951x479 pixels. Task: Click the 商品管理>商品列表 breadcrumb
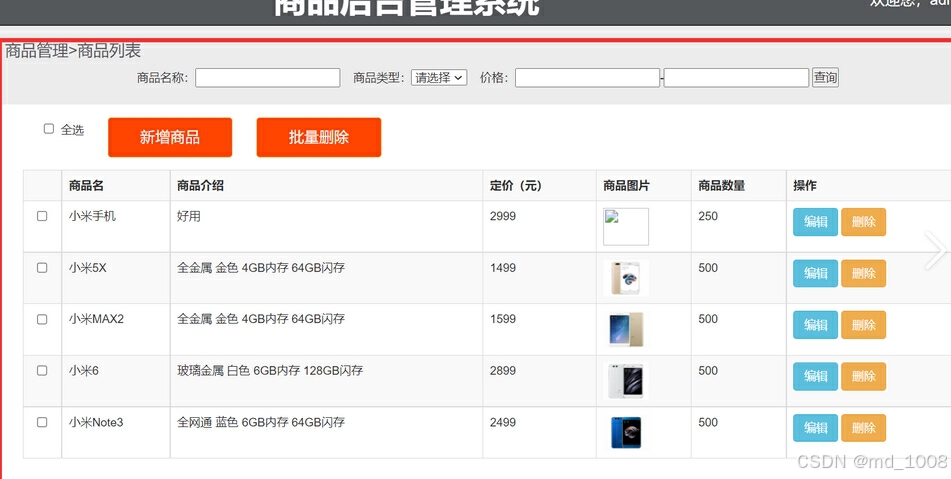[73, 51]
